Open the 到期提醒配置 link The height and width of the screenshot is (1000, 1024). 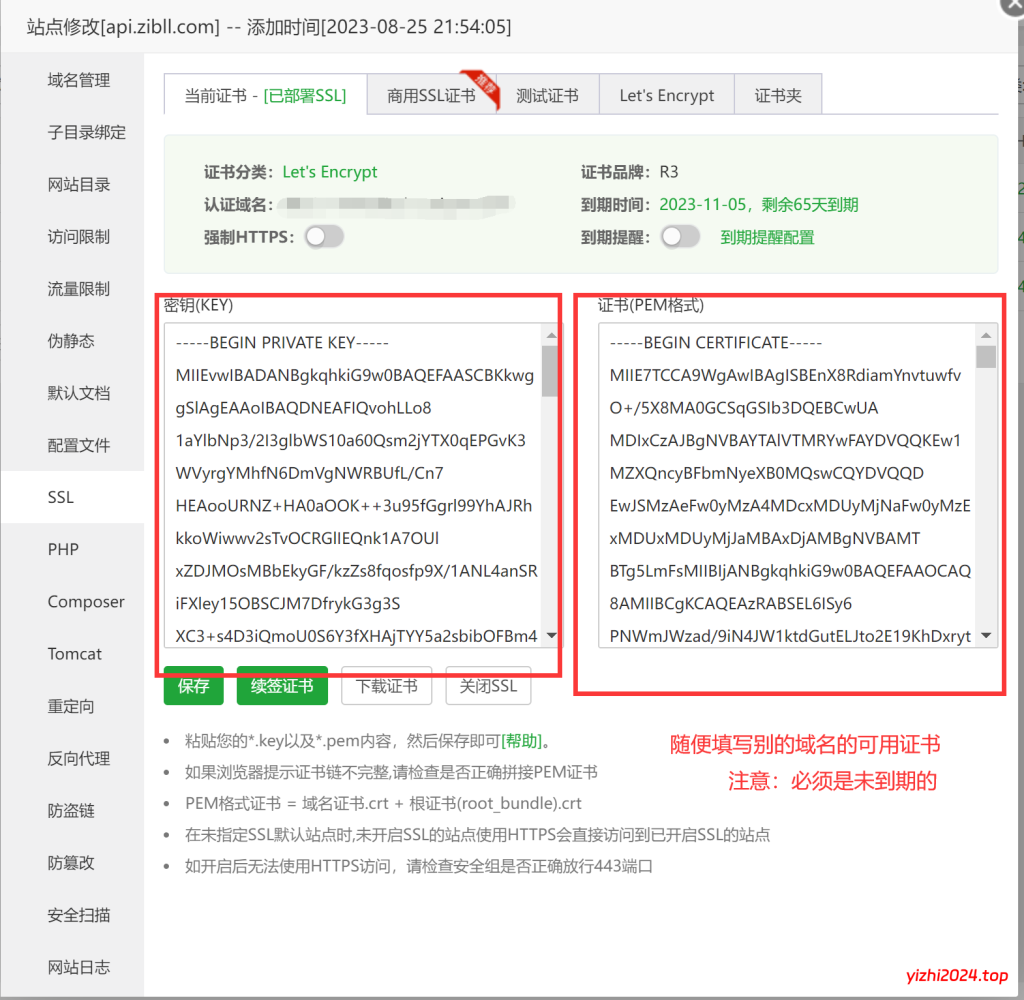coord(768,238)
